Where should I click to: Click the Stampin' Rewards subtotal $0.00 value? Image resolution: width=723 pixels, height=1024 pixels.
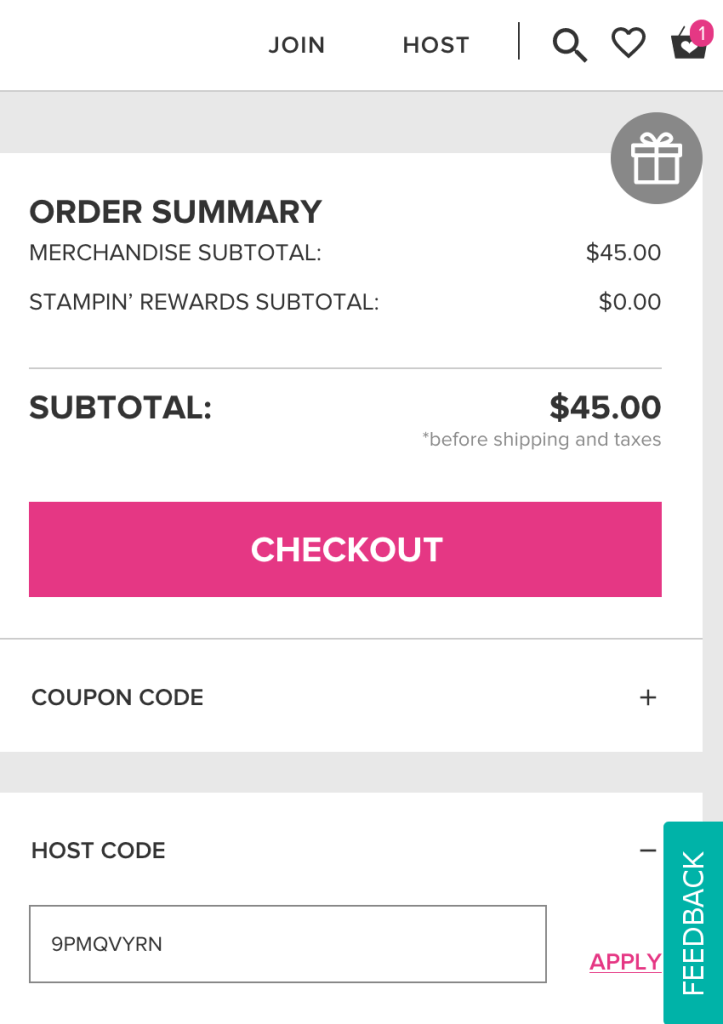pyautogui.click(x=629, y=302)
